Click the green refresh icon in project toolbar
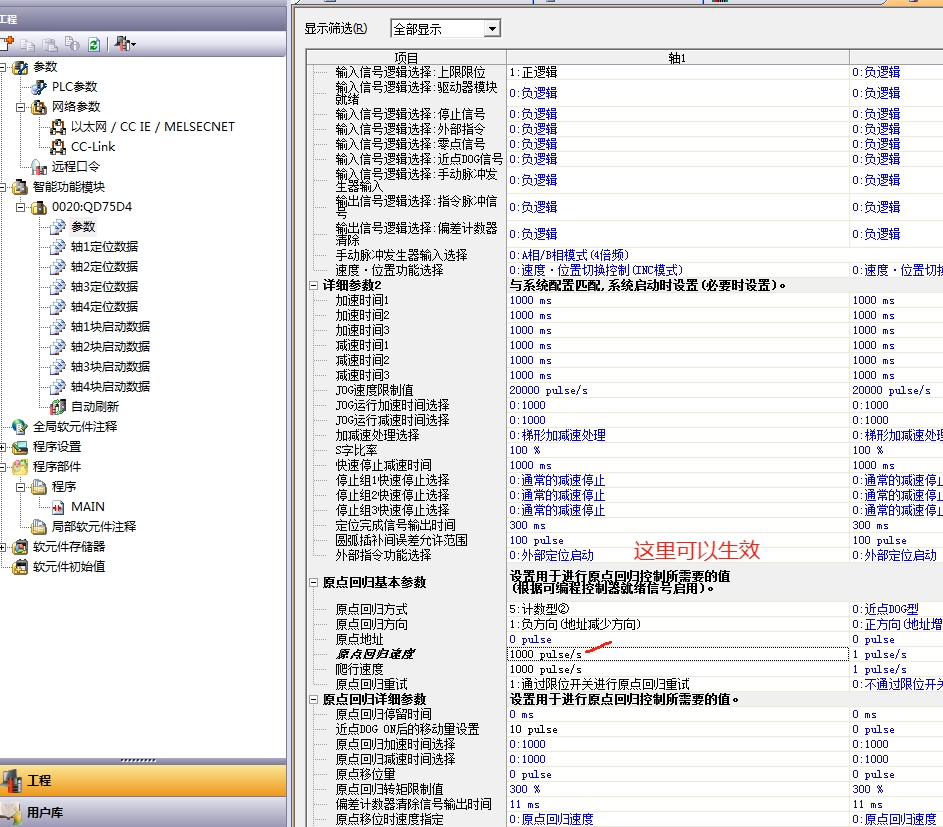This screenshot has height=827, width=943. pyautogui.click(x=93, y=44)
